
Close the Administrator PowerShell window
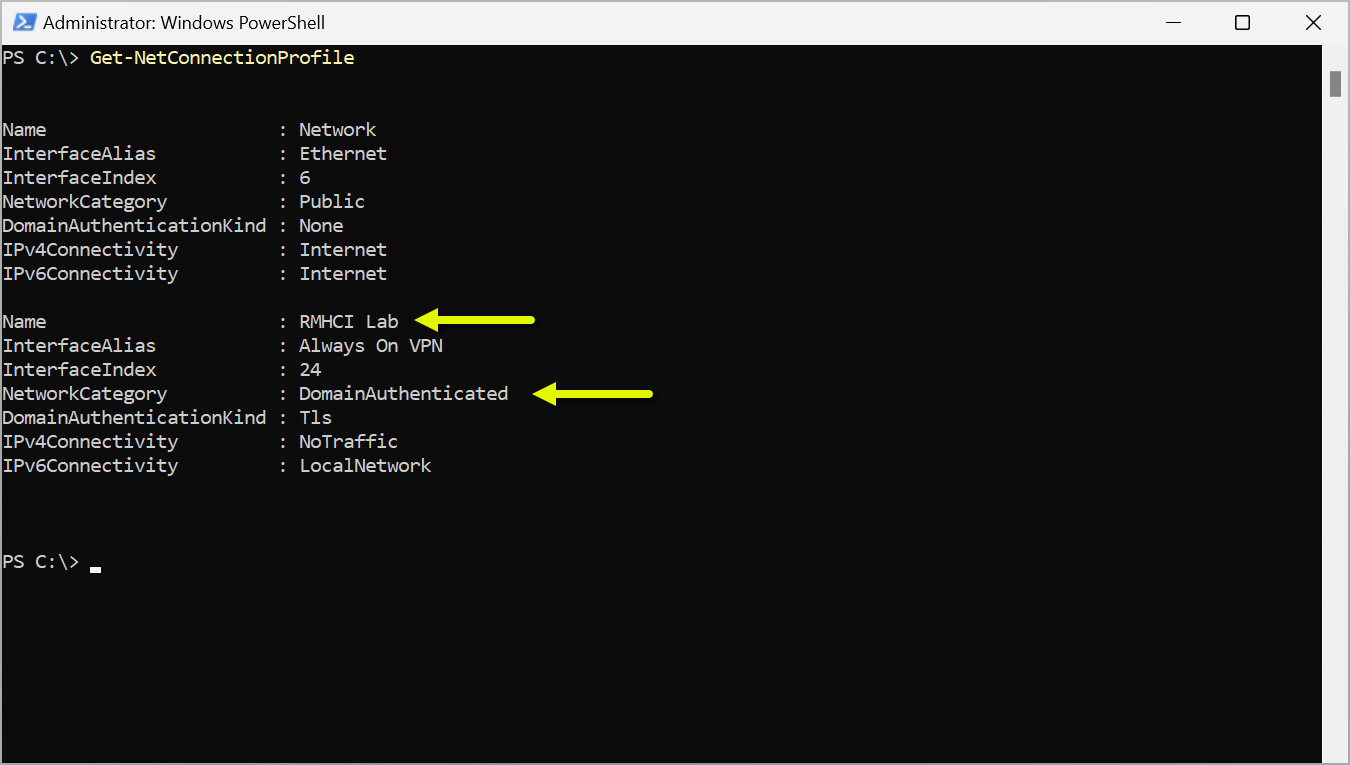coord(1313,22)
